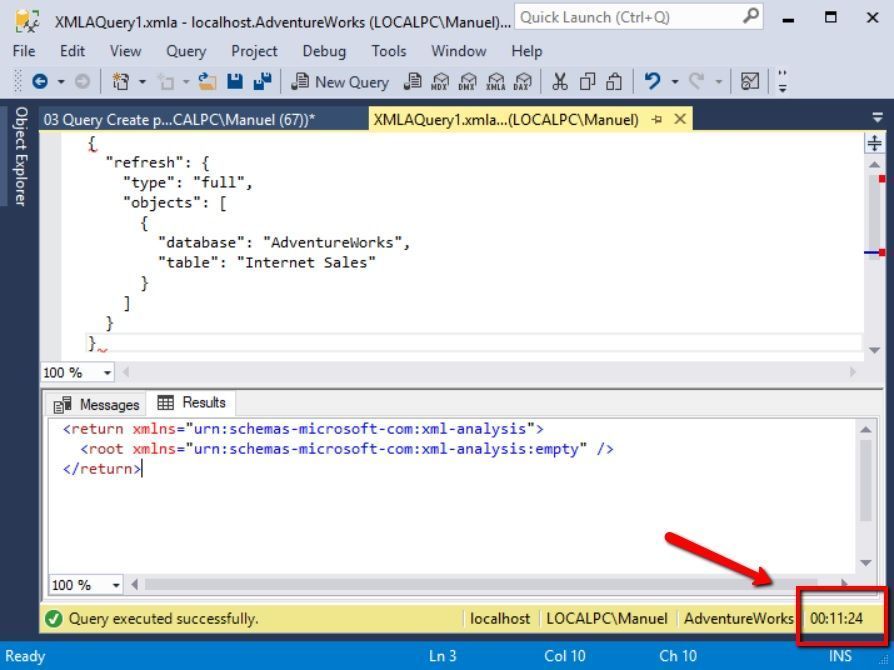Screen dimensions: 894x670
Task: Open the results pane zoom dropdown
Action: (116, 585)
